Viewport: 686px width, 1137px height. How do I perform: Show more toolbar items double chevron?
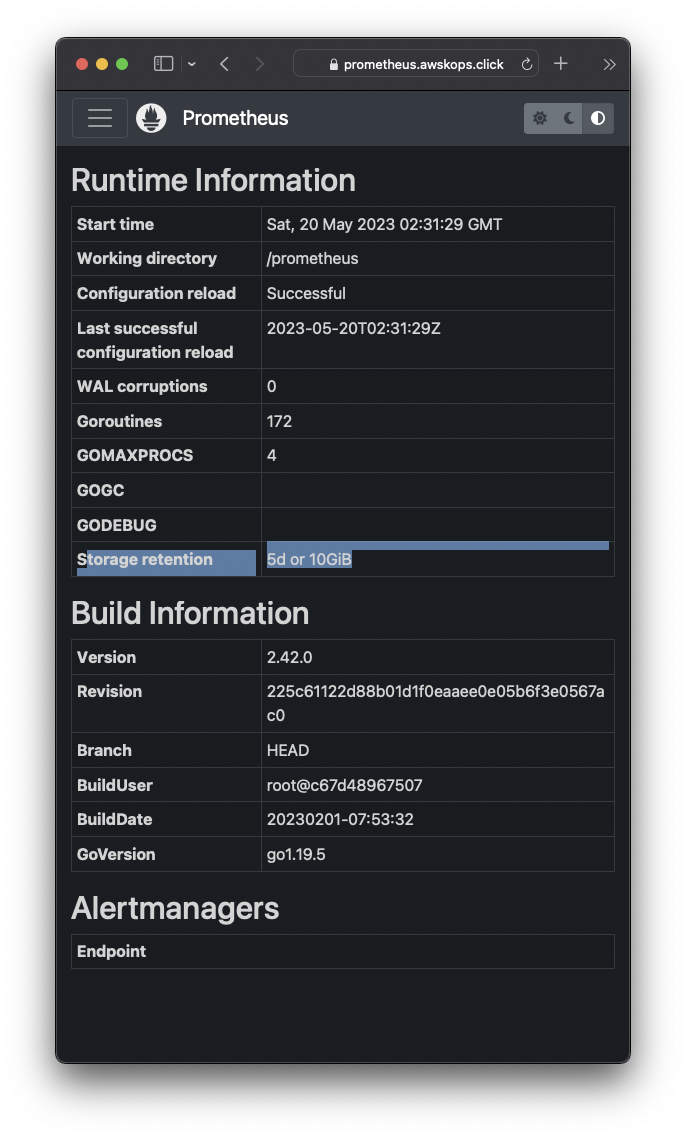coord(609,64)
